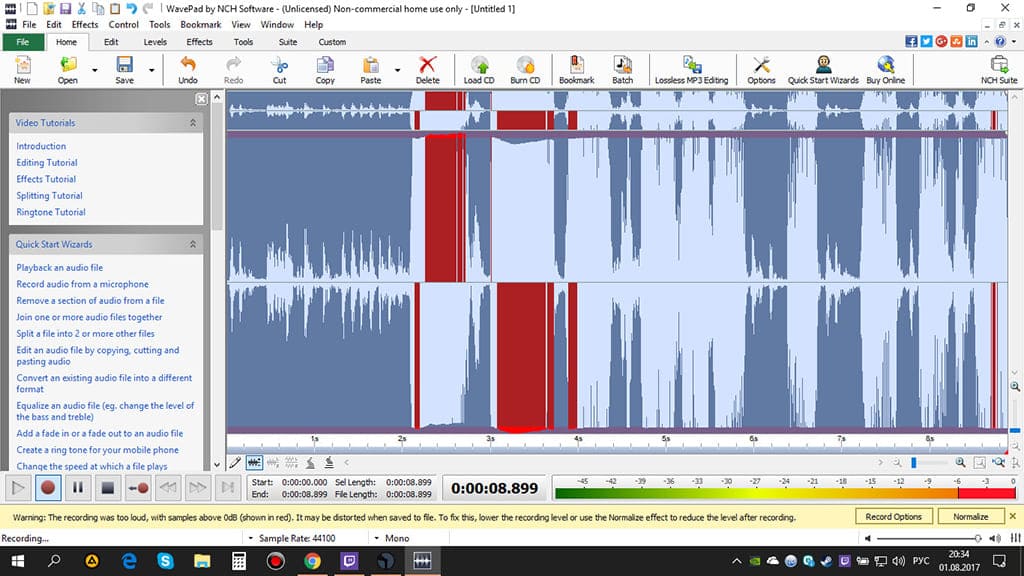Screen dimensions: 1024x576
Task: Click the Open file toolbar icon
Action: click(67, 70)
